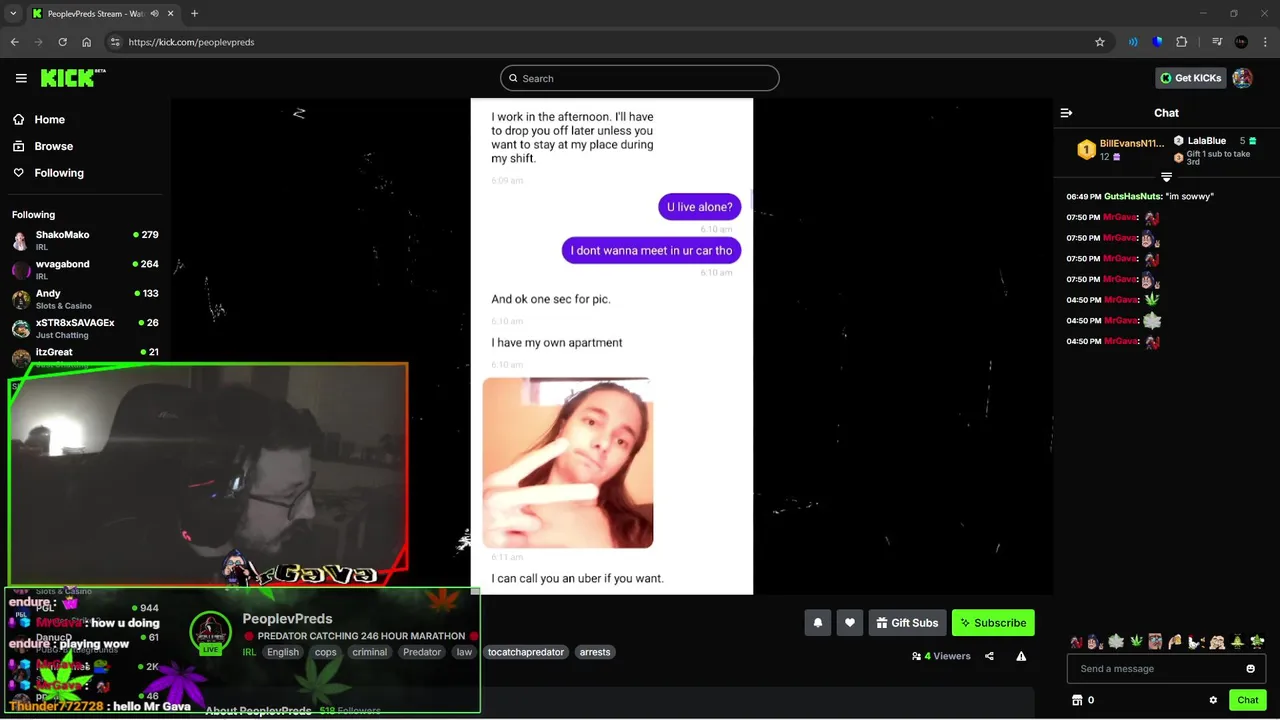
Task: Open the user profile avatar menu
Action: (x=1242, y=78)
